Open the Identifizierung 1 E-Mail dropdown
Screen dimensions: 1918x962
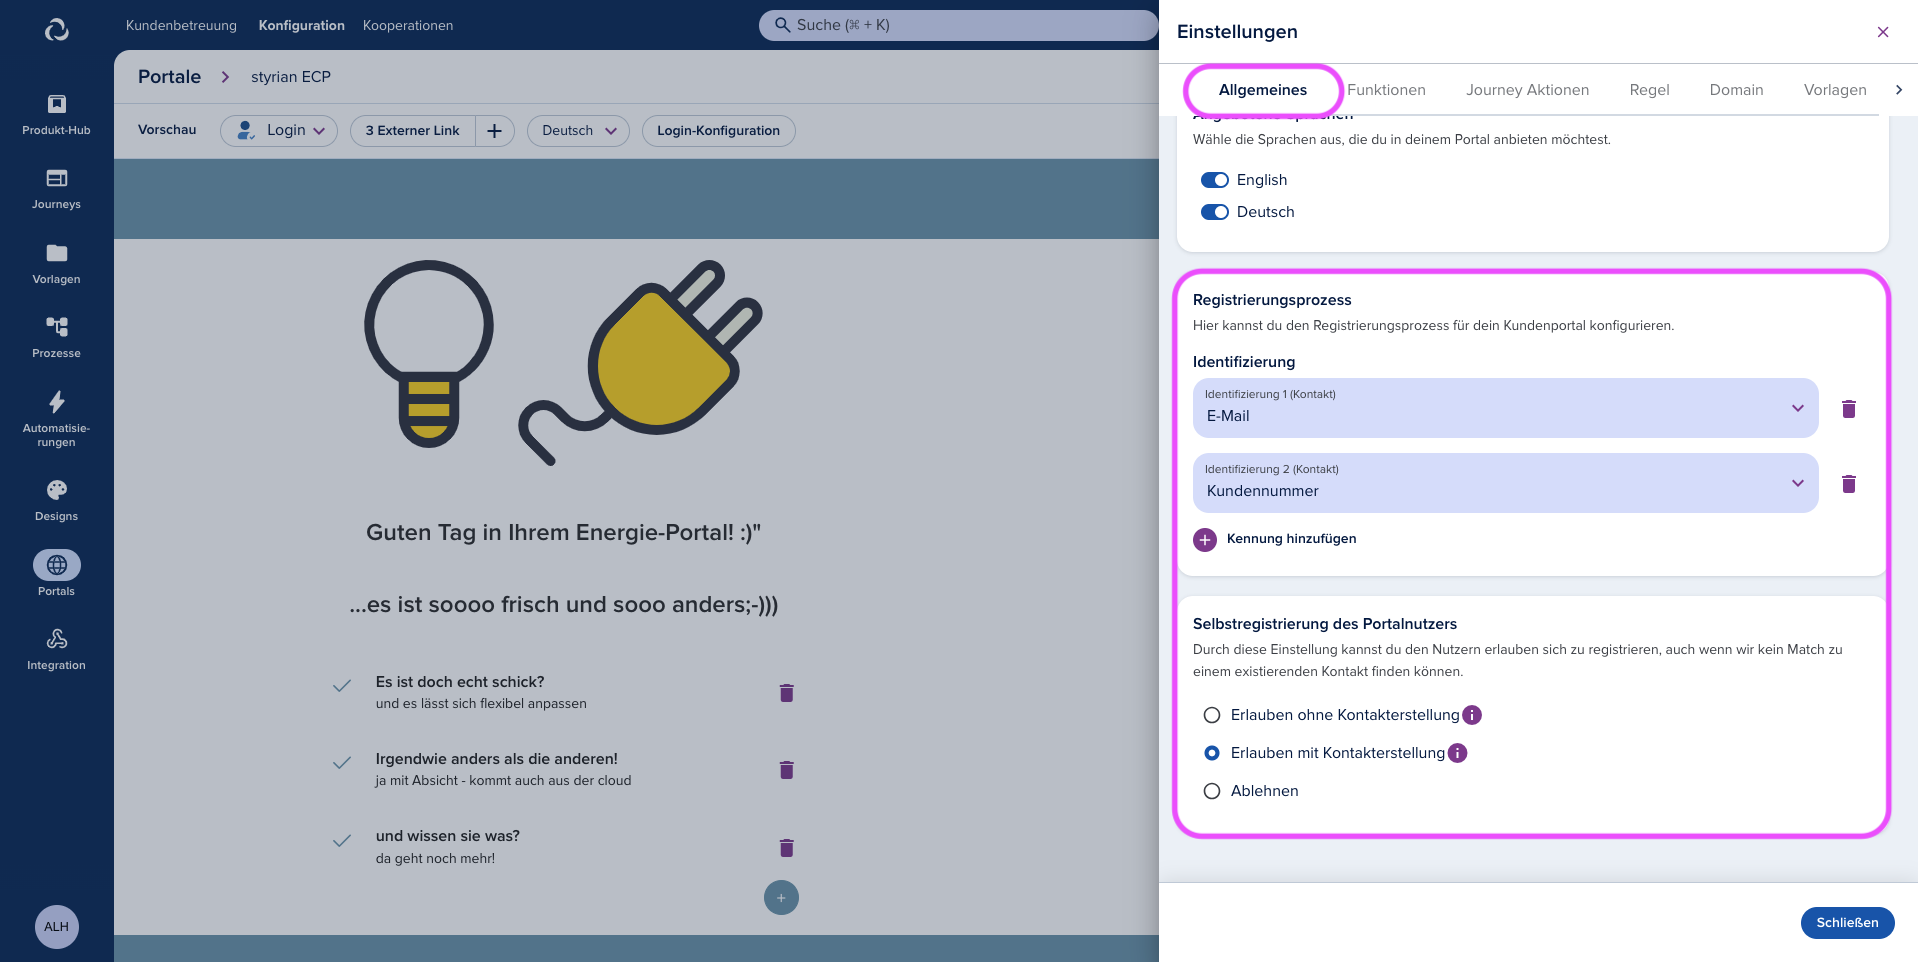(x=1505, y=408)
